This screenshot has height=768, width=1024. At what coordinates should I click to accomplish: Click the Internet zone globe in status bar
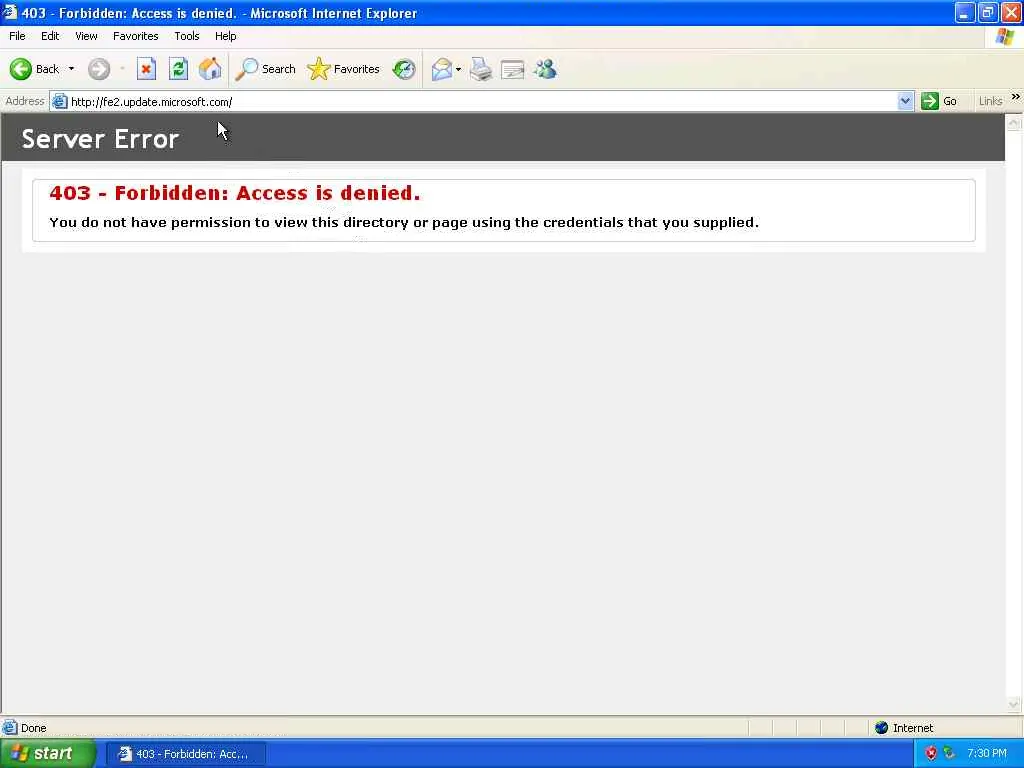(882, 728)
